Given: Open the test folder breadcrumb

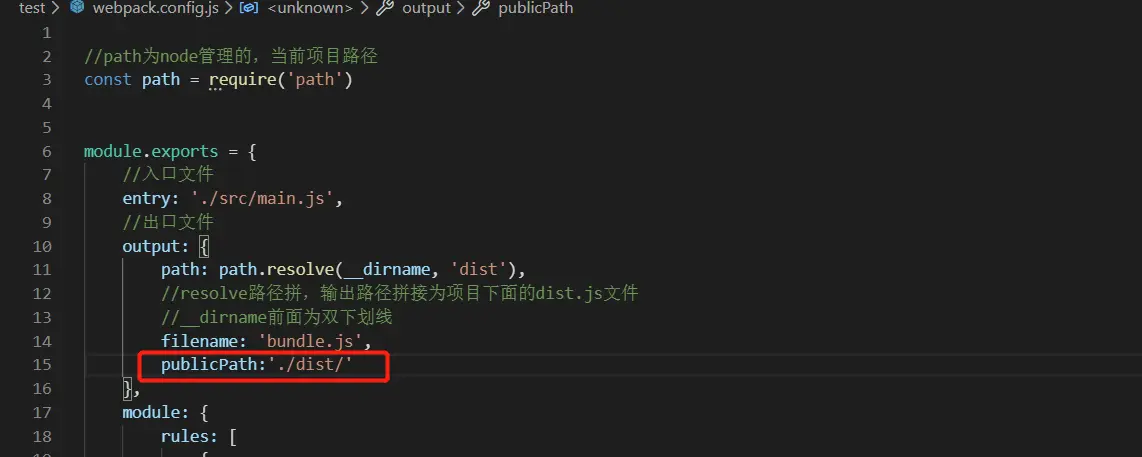Looking at the screenshot, I should point(33,8).
